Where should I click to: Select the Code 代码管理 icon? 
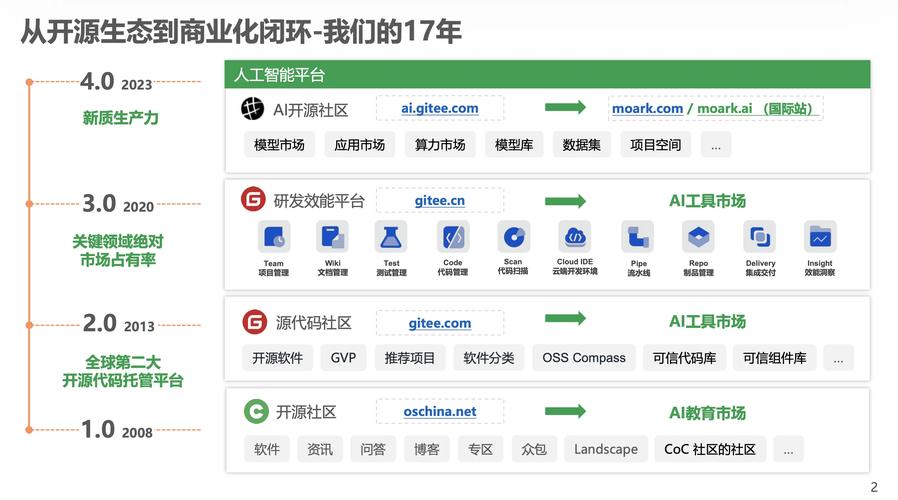[x=453, y=237]
